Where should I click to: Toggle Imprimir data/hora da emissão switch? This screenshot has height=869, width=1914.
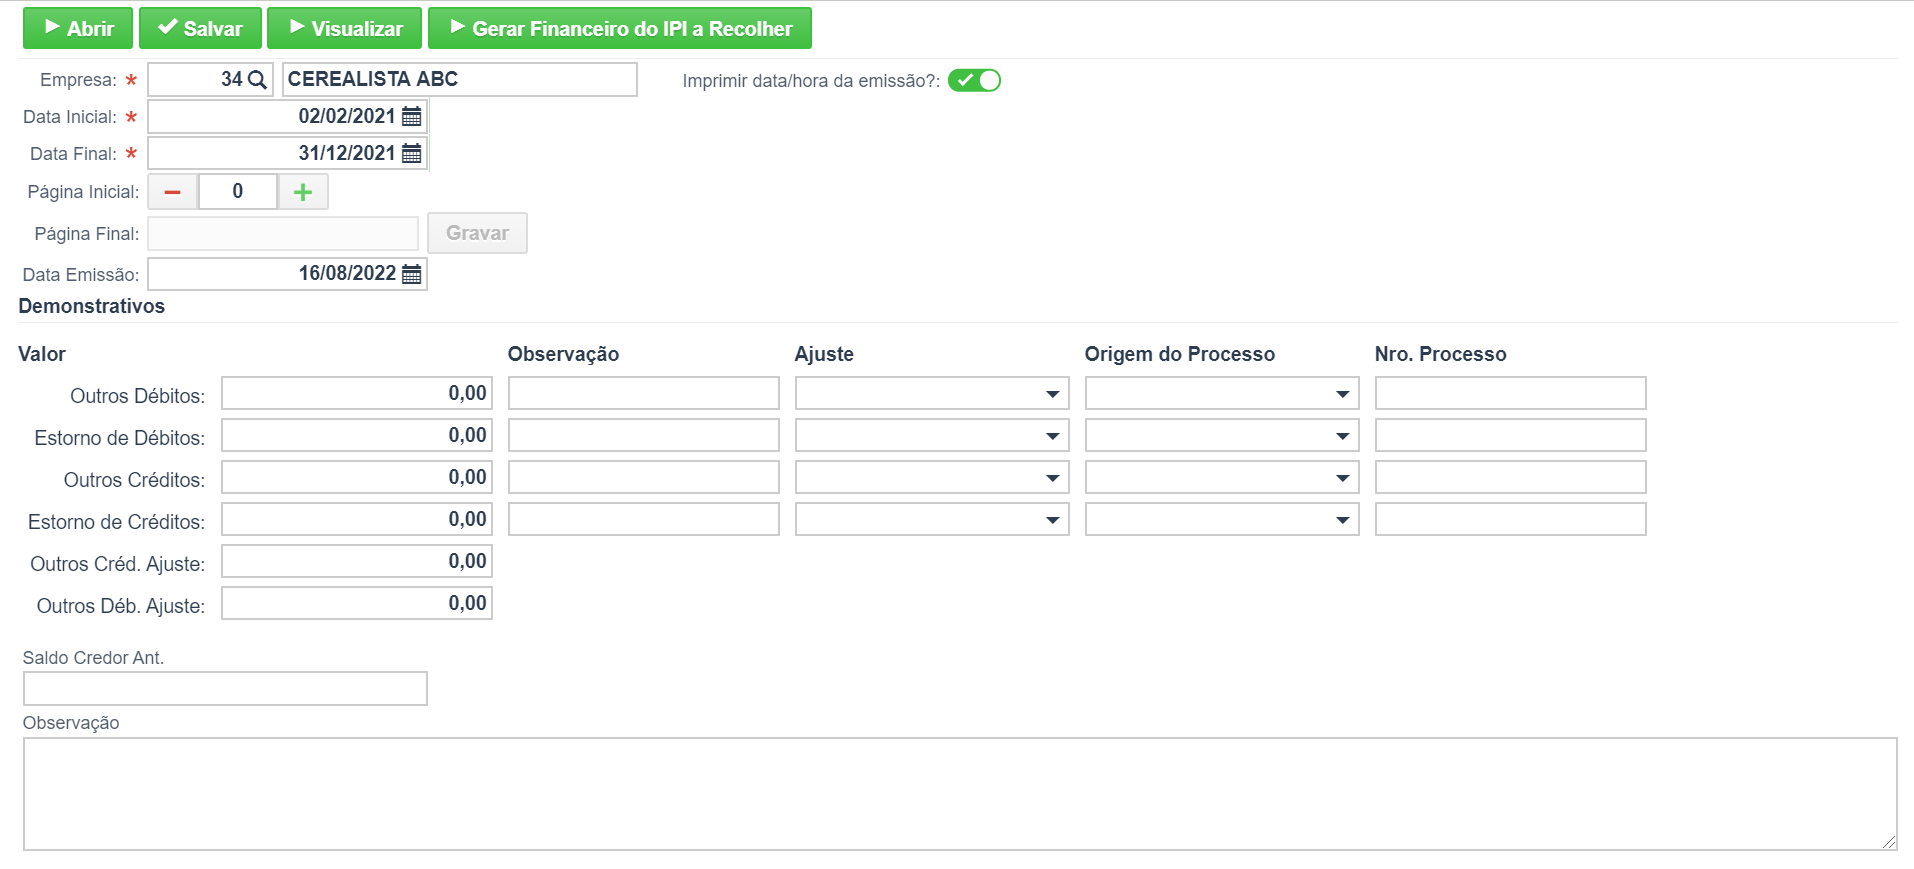pyautogui.click(x=974, y=80)
